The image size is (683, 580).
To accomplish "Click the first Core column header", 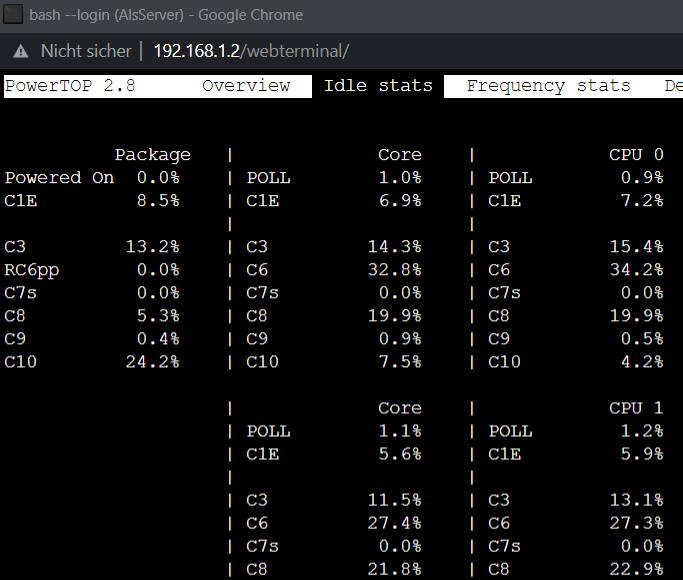I will tap(400, 155).
